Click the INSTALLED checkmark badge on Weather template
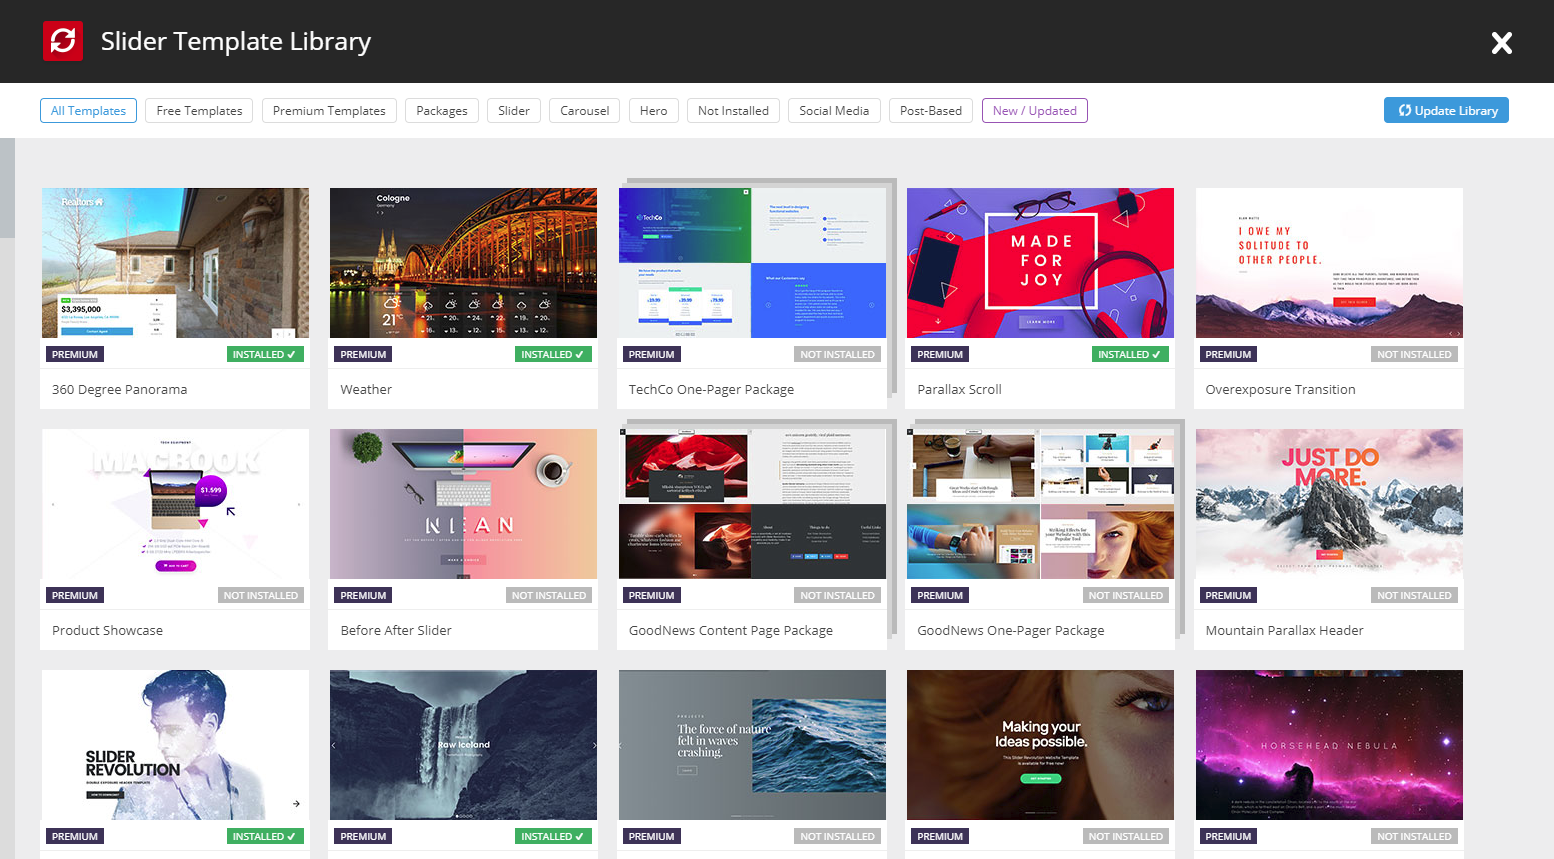 553,353
